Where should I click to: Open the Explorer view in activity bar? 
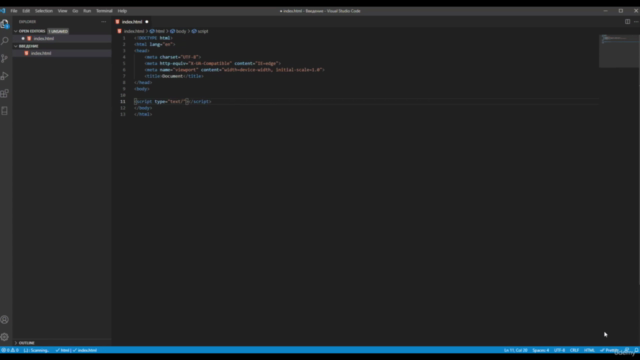(5, 24)
